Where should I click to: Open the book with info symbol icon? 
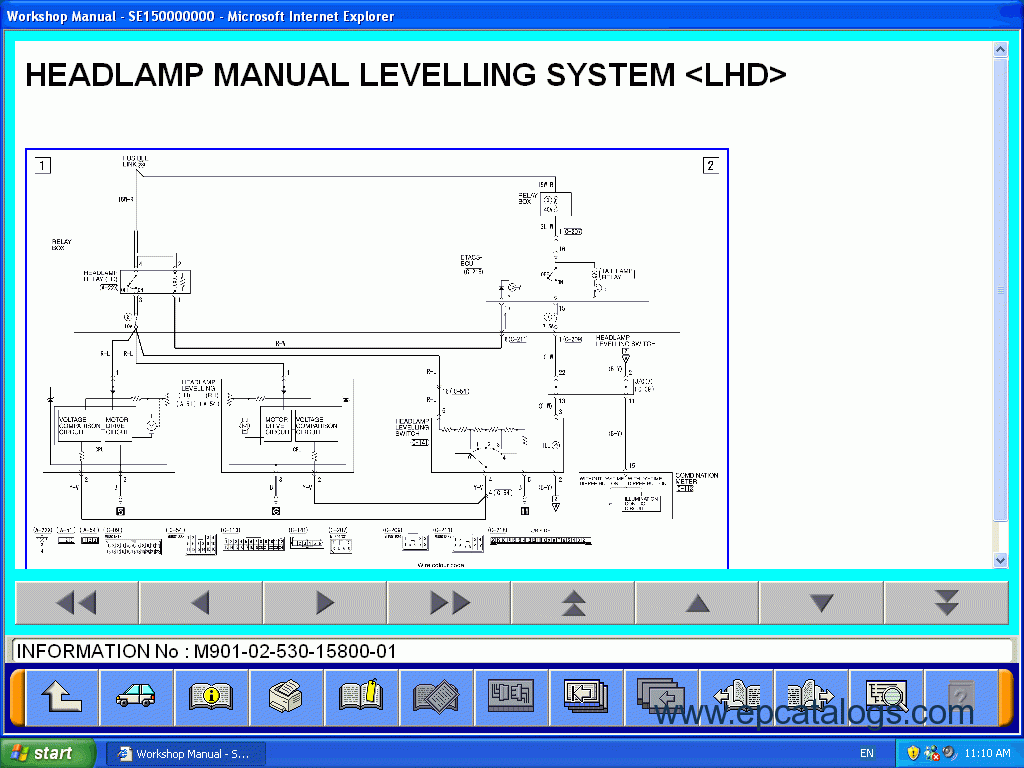tap(210, 697)
